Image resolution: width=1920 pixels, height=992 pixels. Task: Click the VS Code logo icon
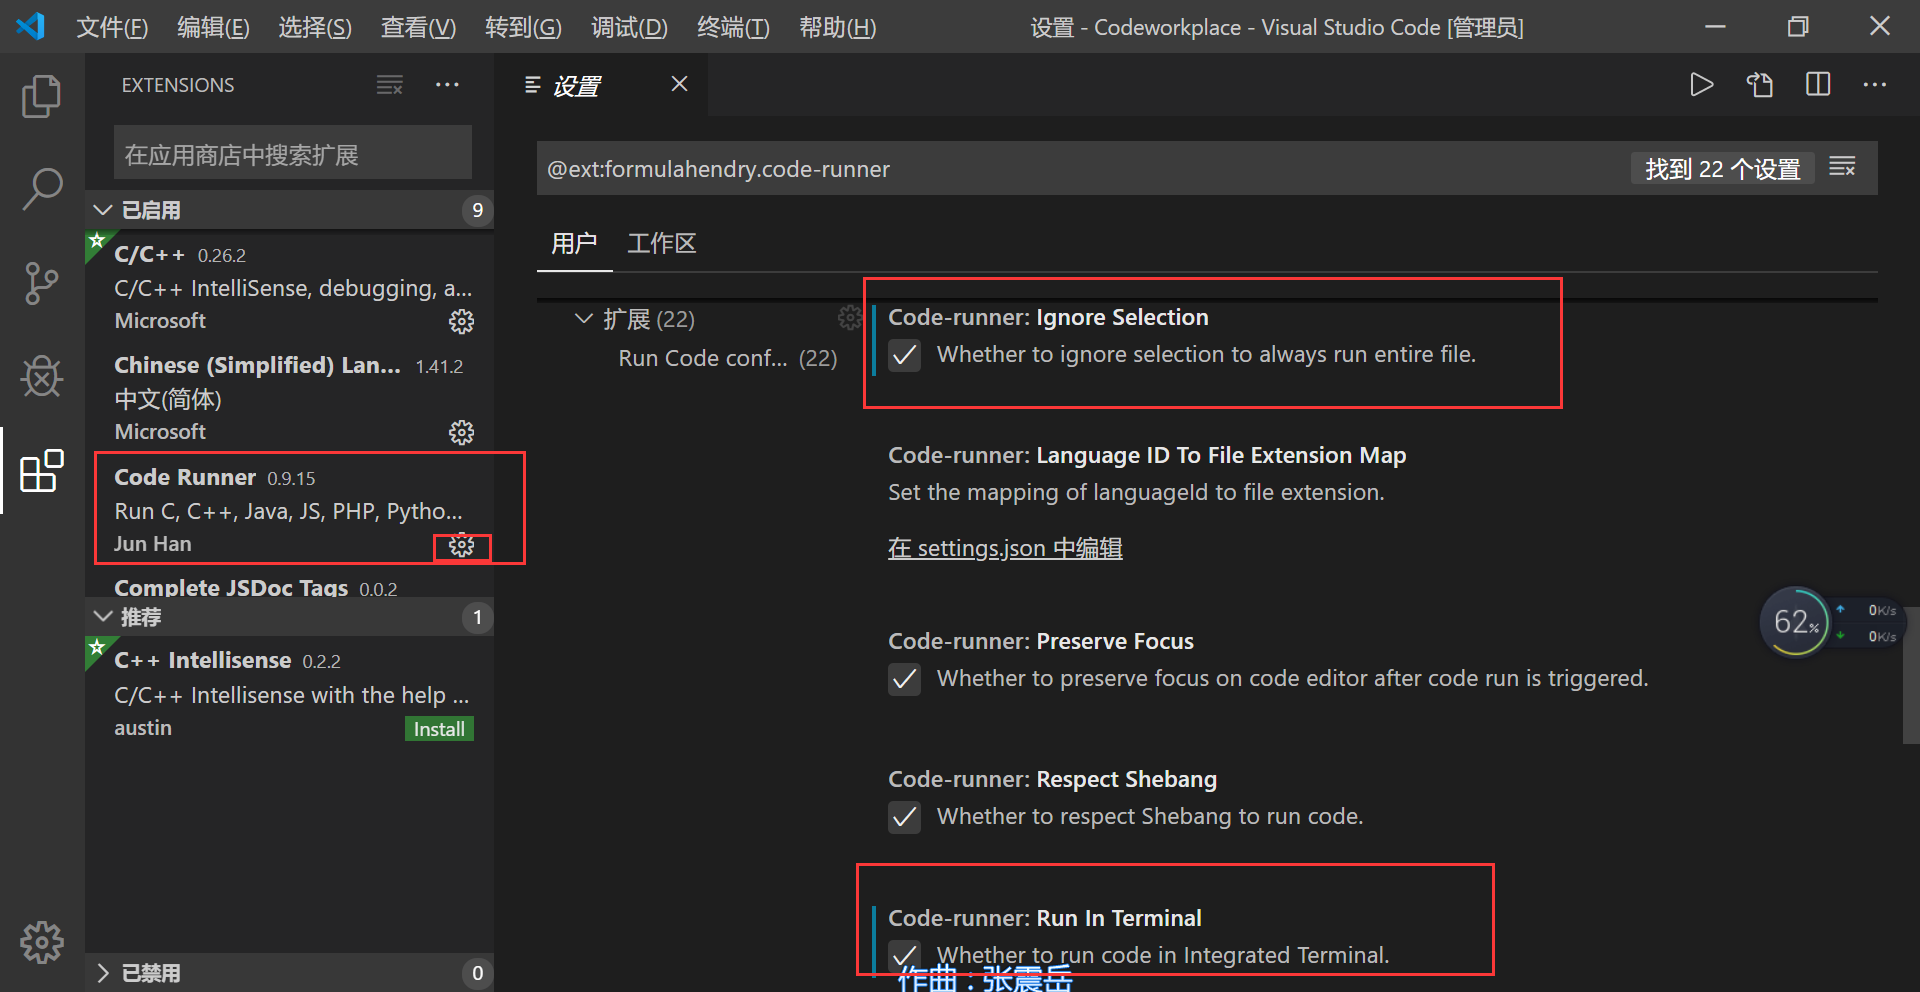click(x=31, y=26)
